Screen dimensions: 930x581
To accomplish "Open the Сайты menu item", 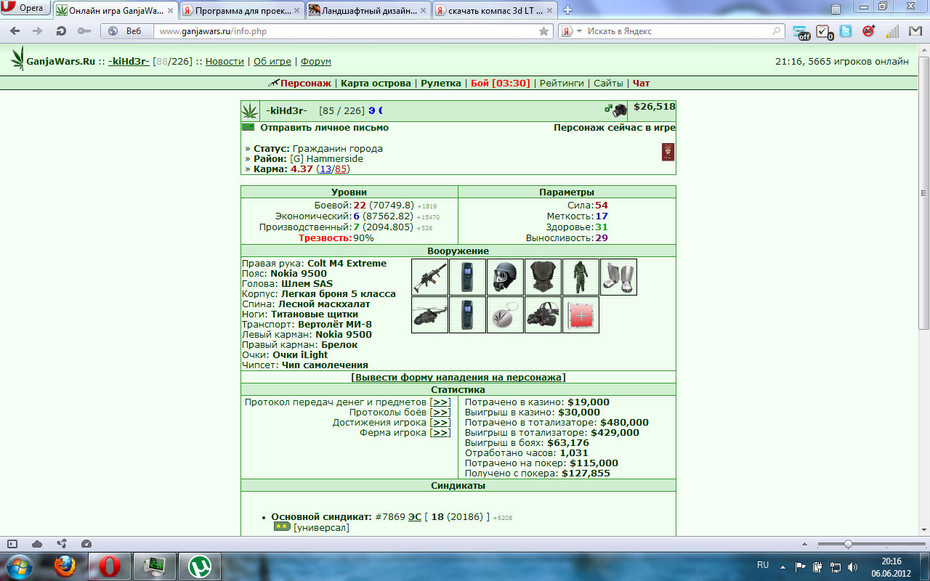I will coord(608,83).
